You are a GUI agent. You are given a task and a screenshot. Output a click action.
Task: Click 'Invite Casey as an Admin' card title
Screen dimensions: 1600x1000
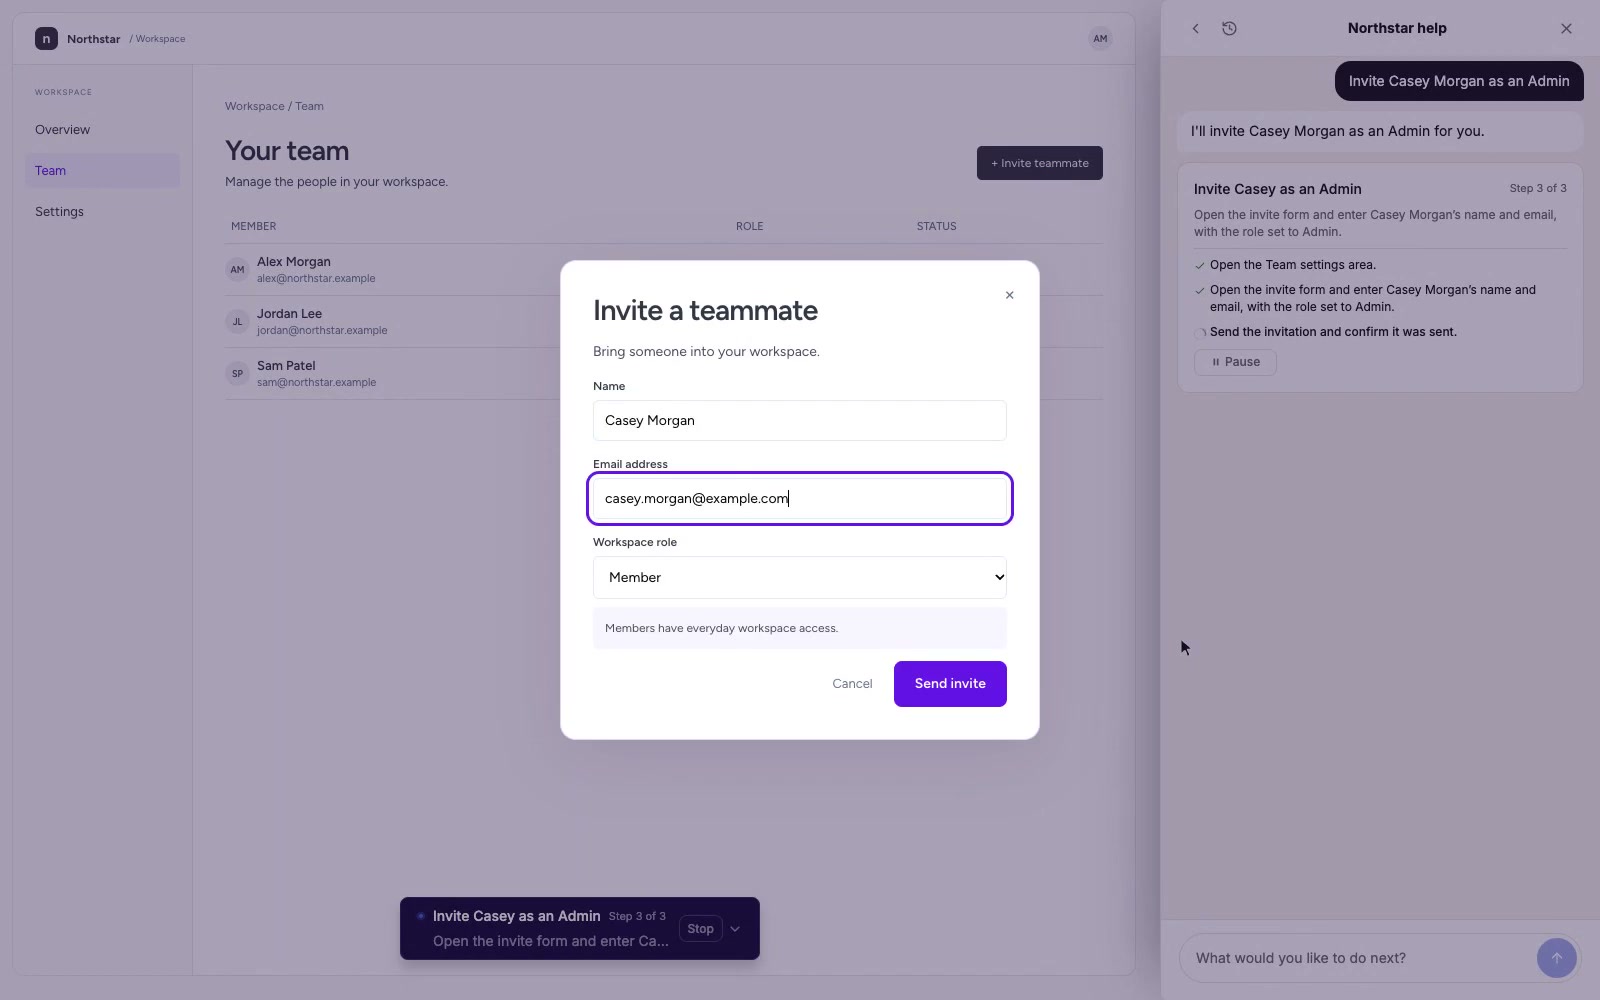(x=1277, y=189)
